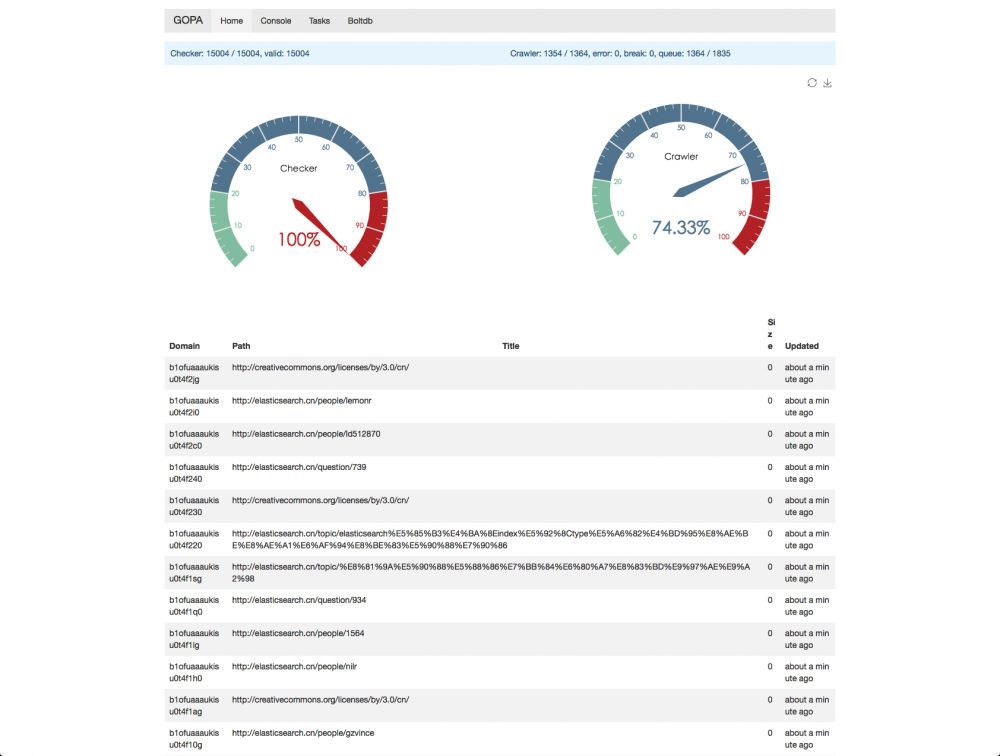The image size is (1000, 756).
Task: Click the Crawler 74.33% reading
Action: [x=680, y=228]
